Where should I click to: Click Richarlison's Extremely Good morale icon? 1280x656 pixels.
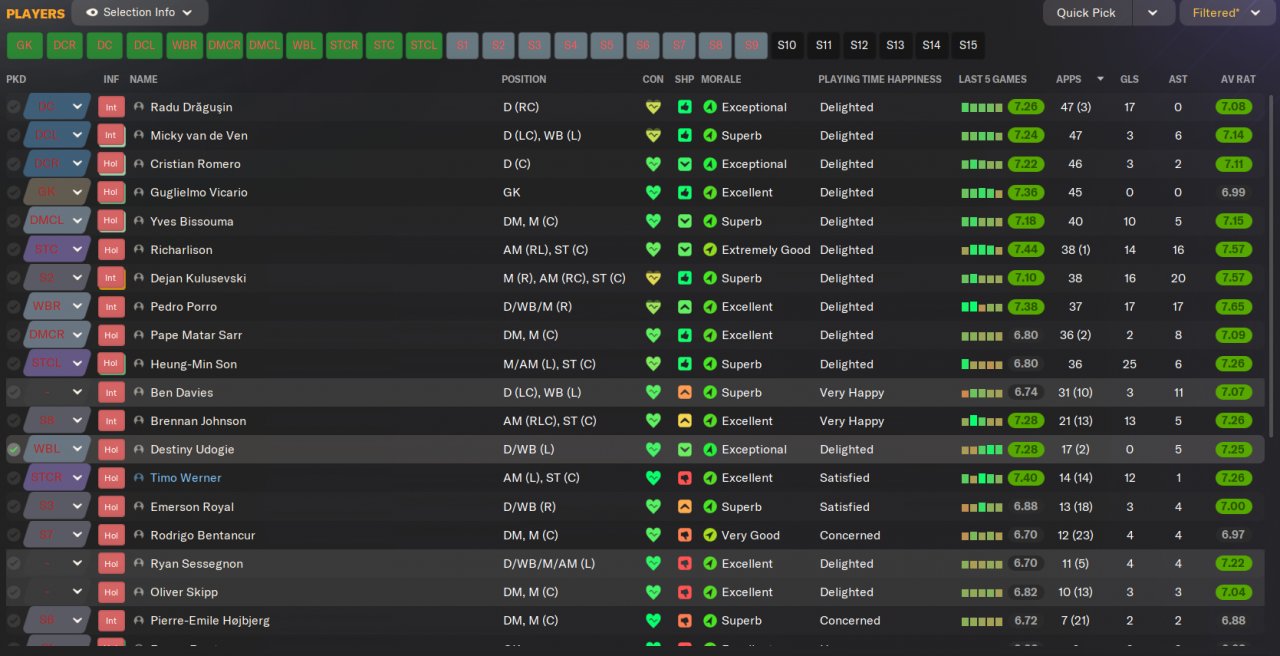(x=710, y=250)
